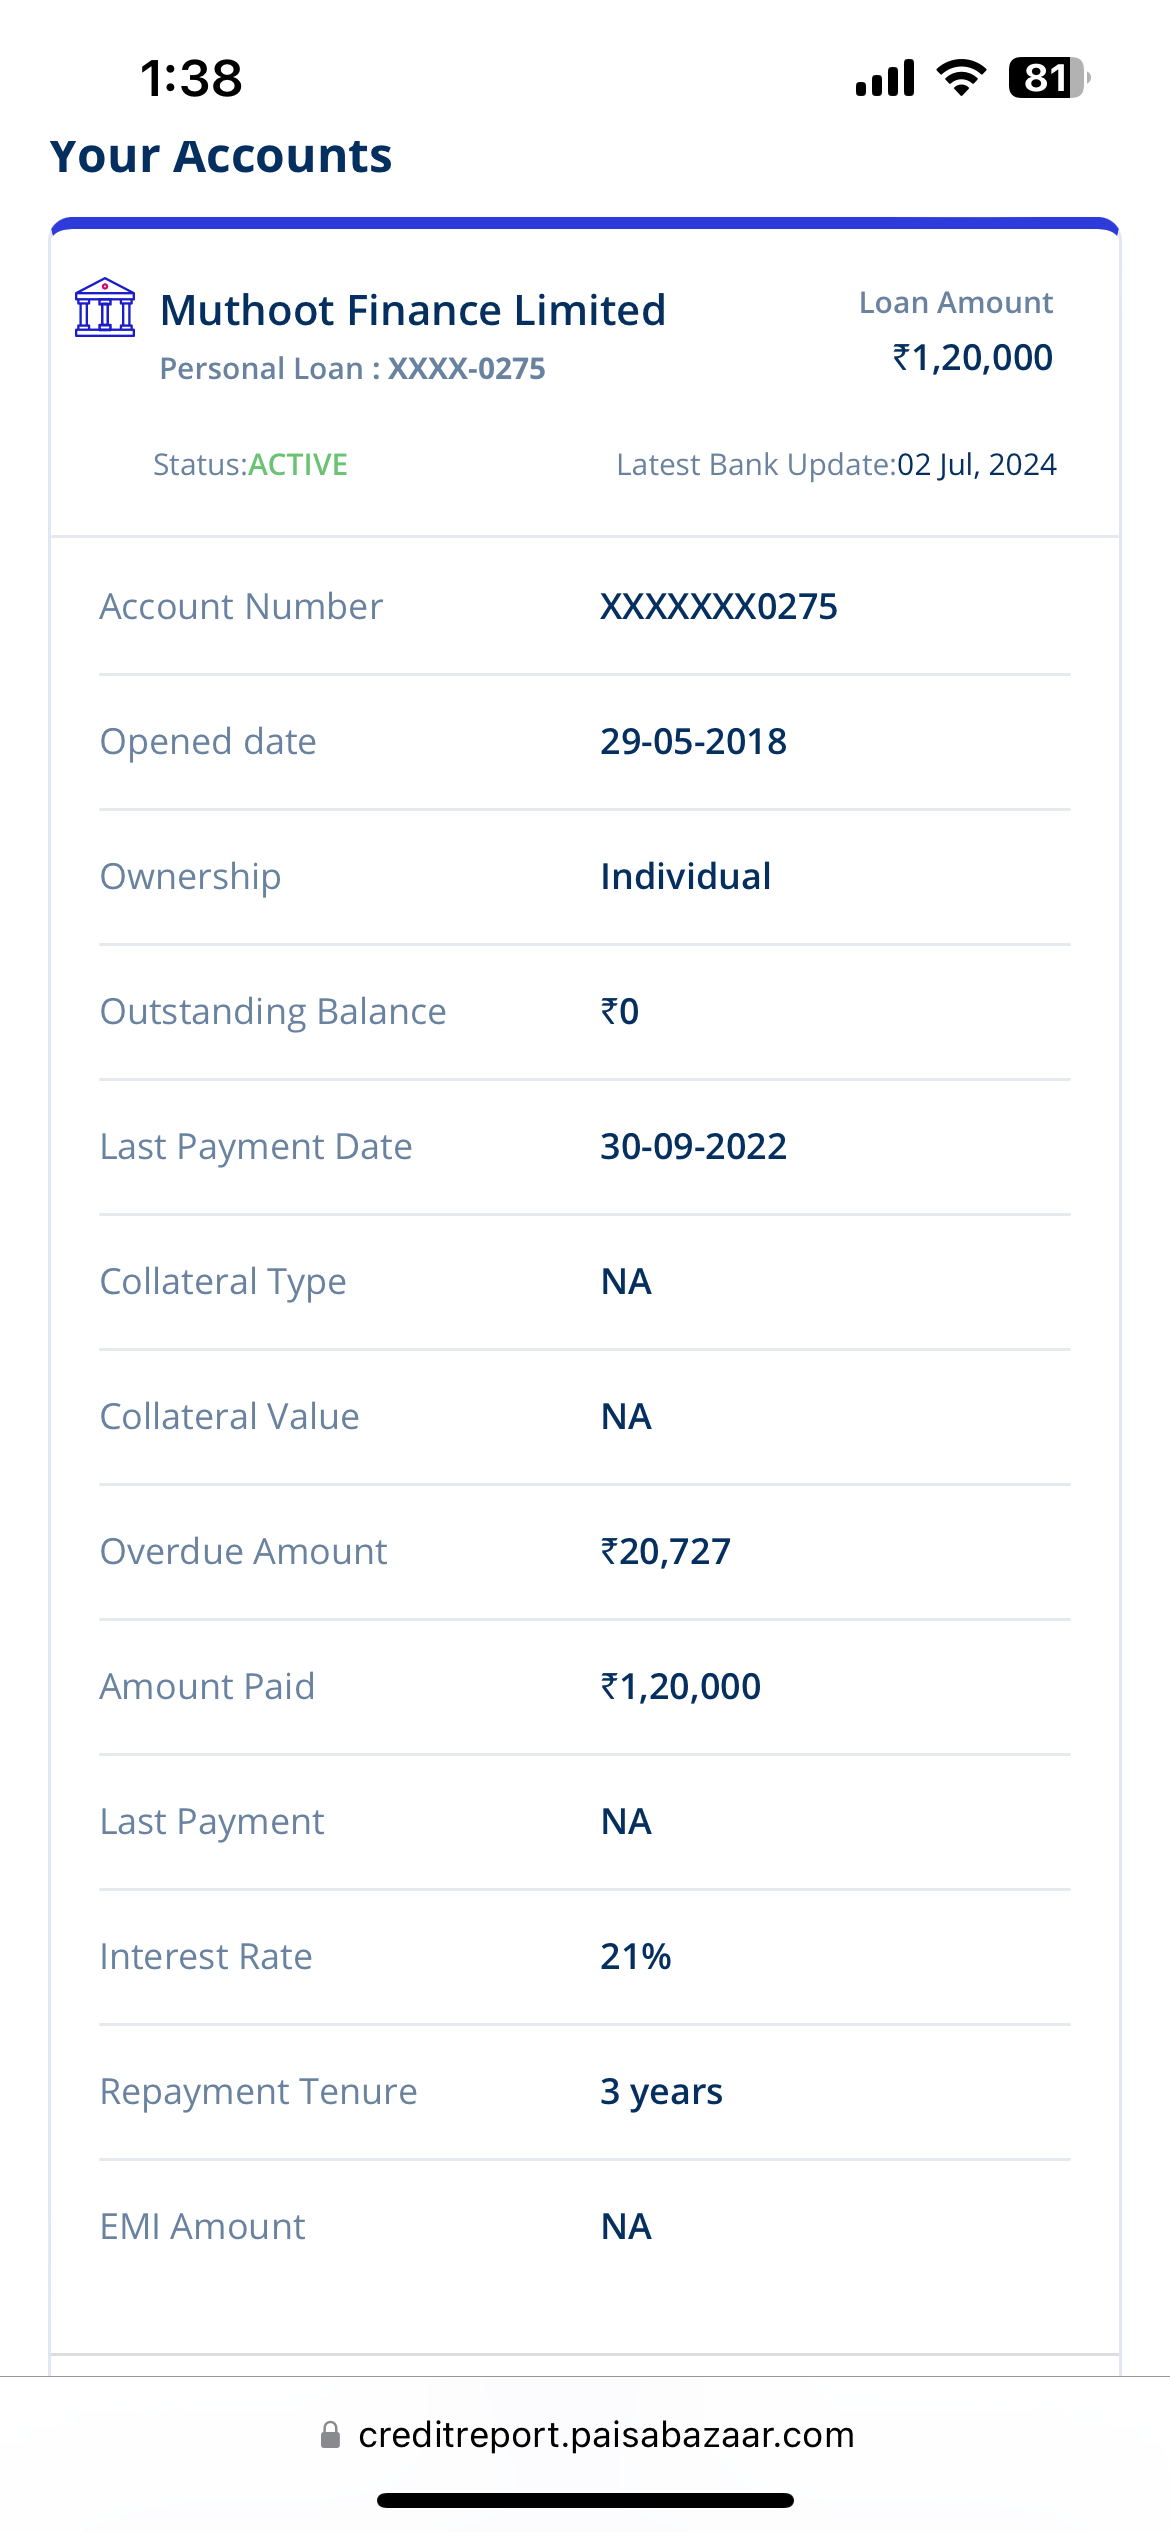
Task: Tap the Personal Loan XXXX-0275 subtitle
Action: point(353,369)
